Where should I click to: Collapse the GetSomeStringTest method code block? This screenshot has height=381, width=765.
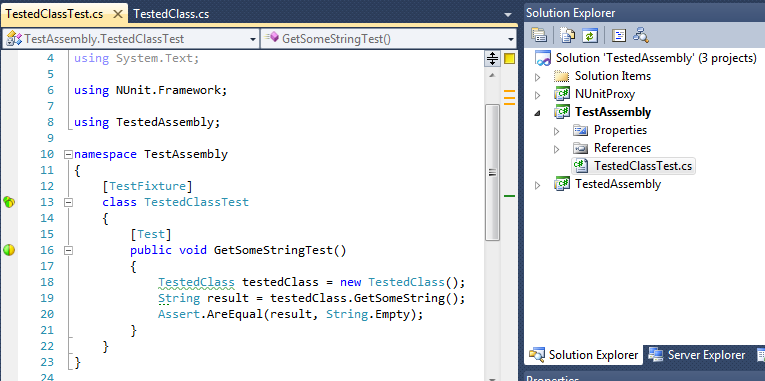[68, 250]
